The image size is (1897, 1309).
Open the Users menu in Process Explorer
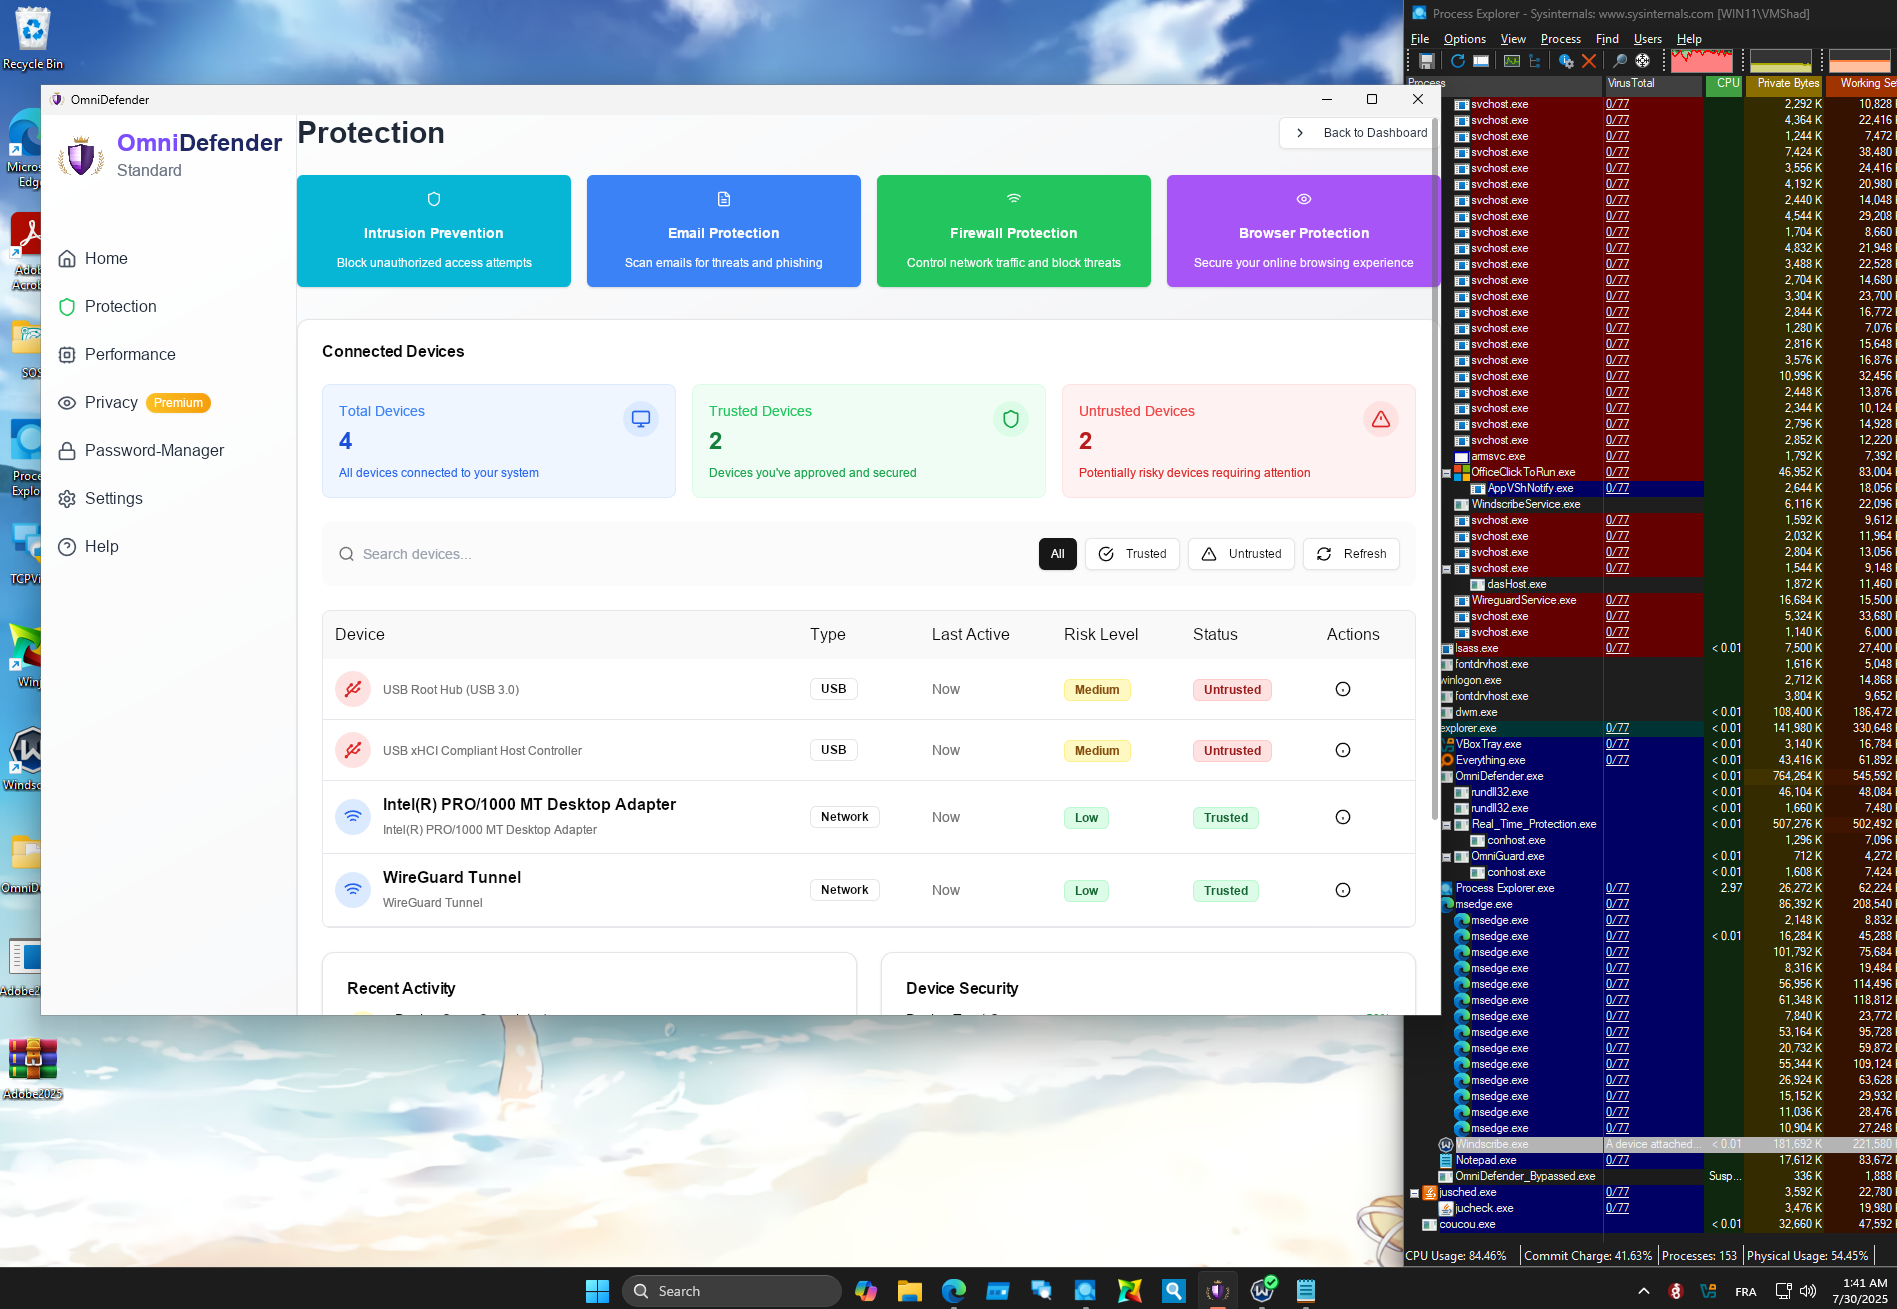[1648, 39]
